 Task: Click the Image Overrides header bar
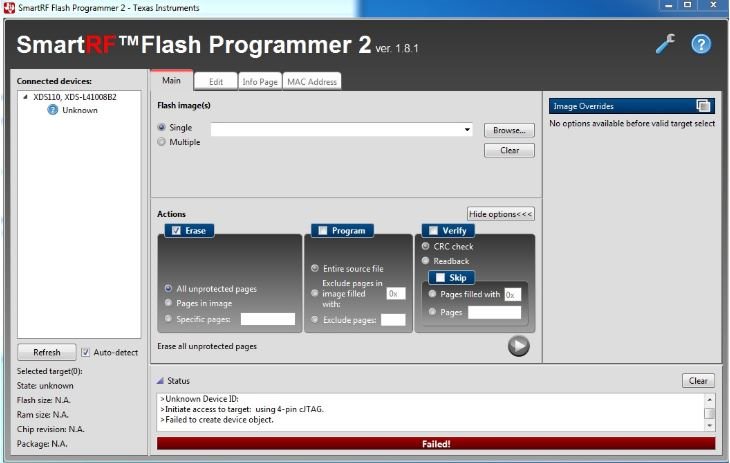[632, 106]
